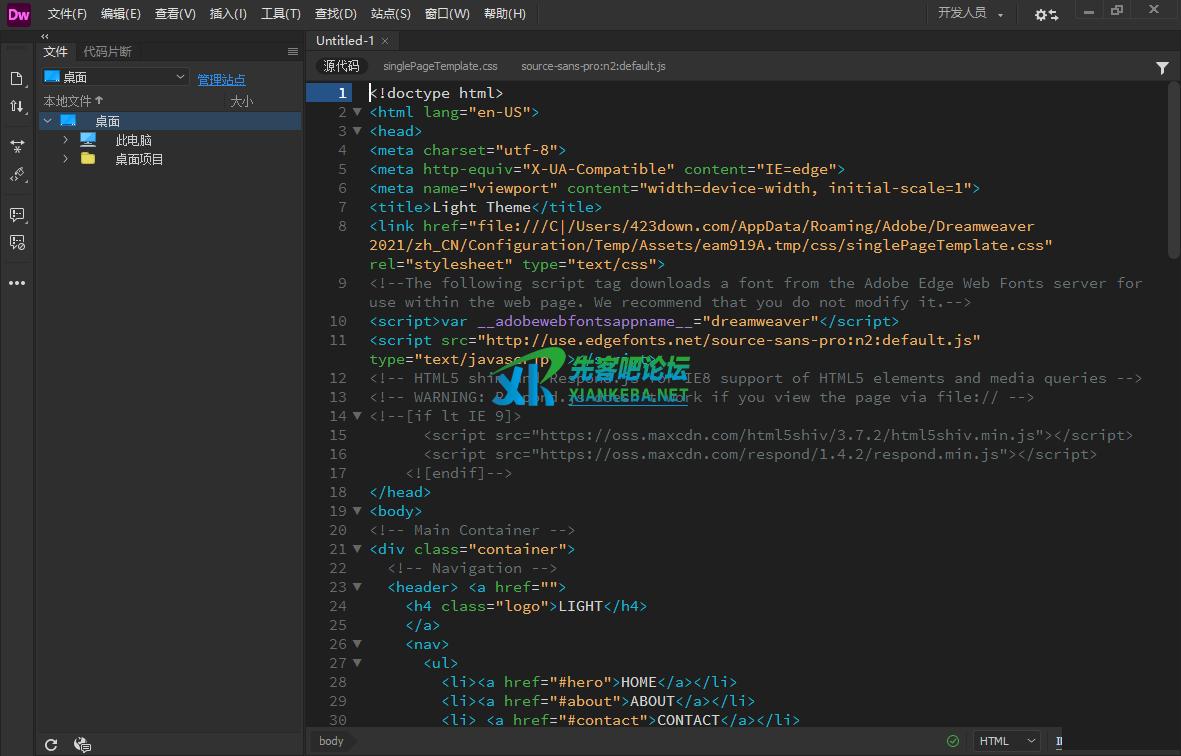This screenshot has height=756, width=1181.
Task: Click the filter funnel icon for related files
Action: [1162, 68]
